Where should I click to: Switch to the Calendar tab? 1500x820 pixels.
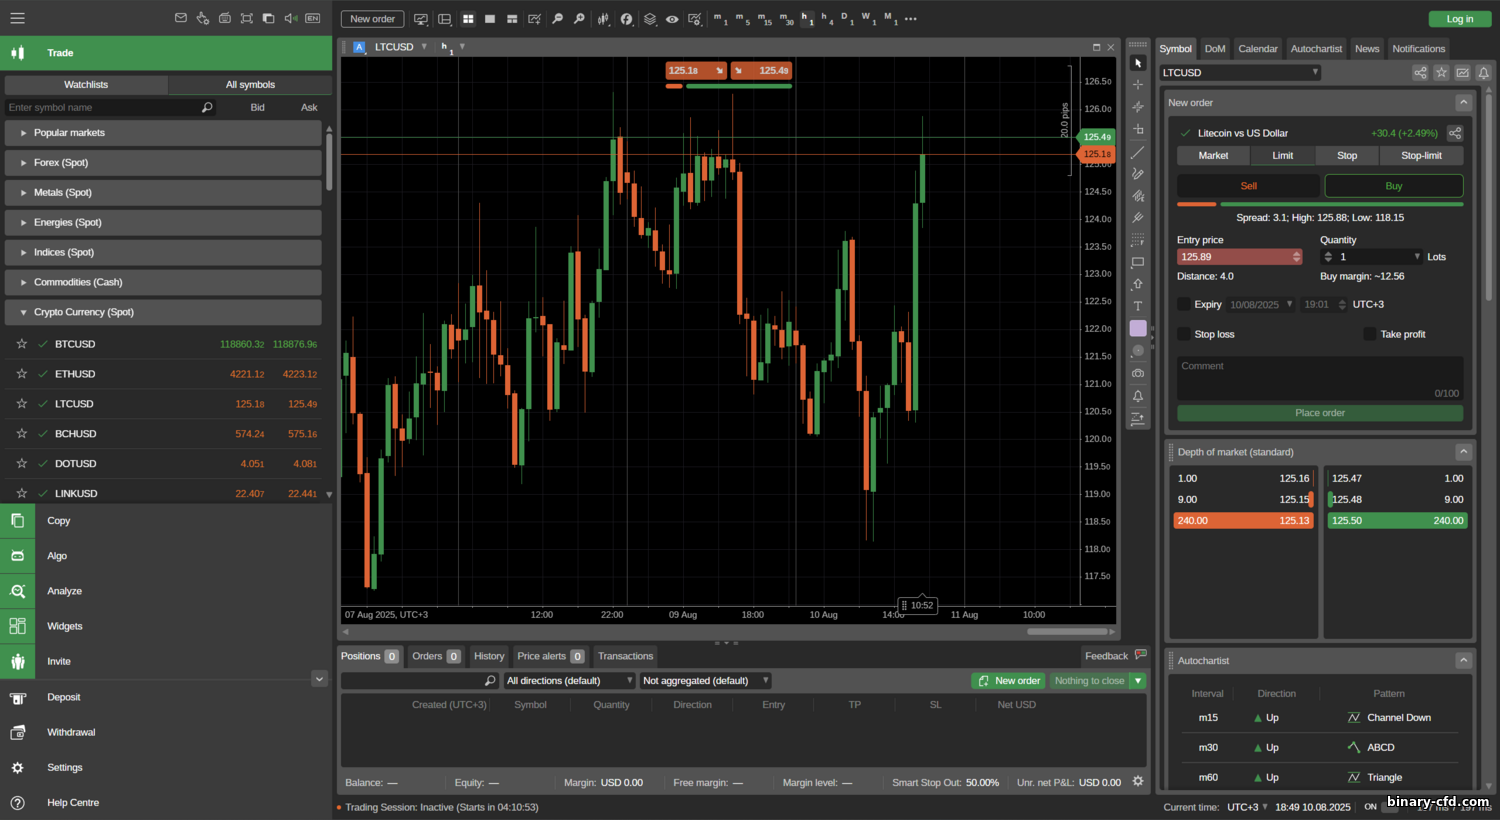tap(1257, 49)
